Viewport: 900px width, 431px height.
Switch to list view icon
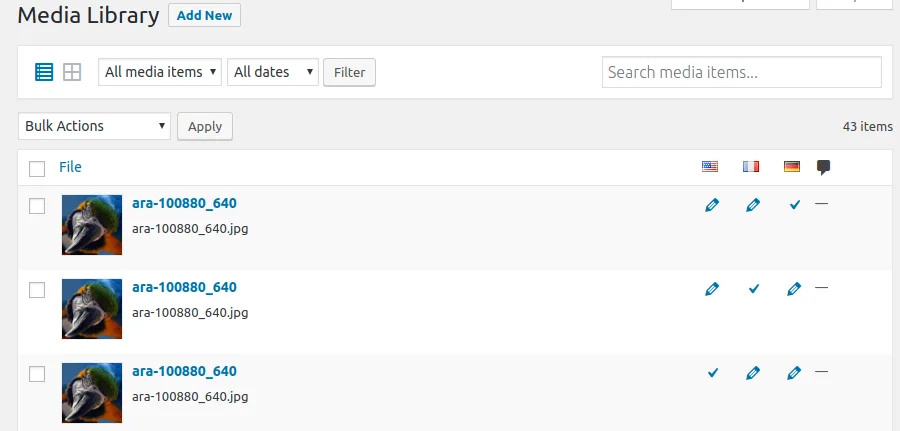pyautogui.click(x=44, y=72)
